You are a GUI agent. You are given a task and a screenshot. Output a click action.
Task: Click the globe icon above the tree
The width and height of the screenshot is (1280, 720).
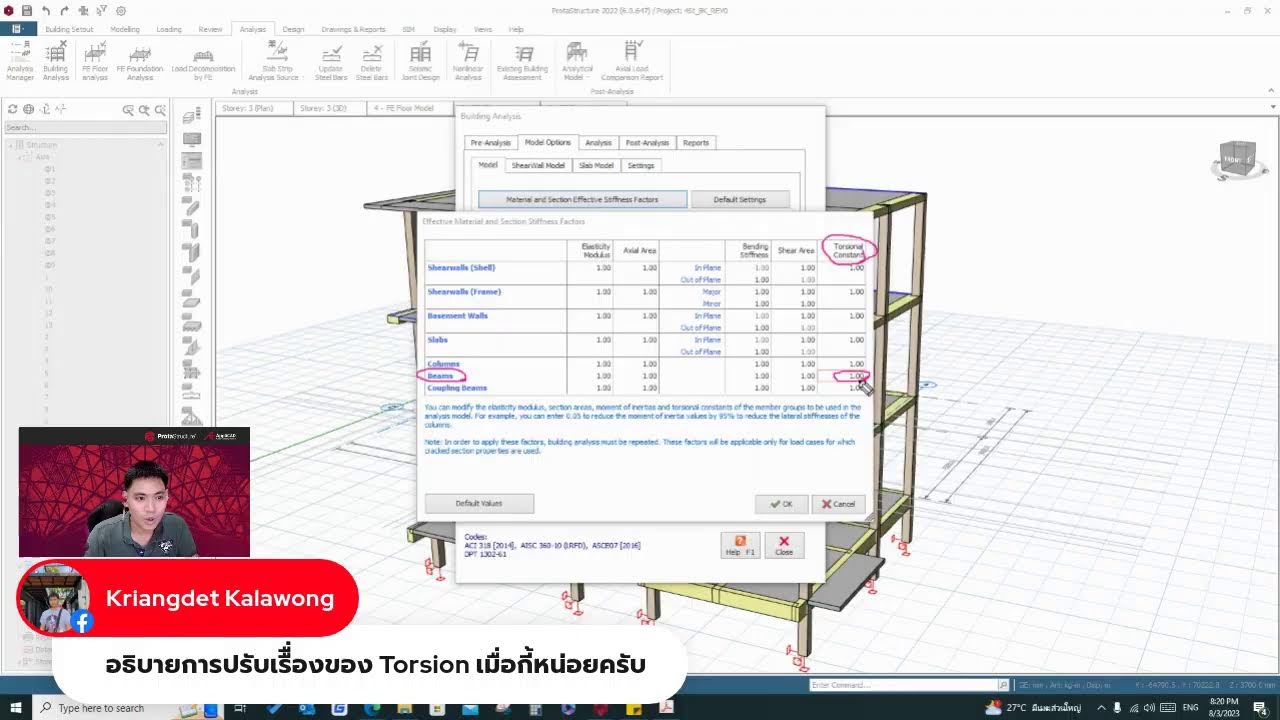coord(28,110)
